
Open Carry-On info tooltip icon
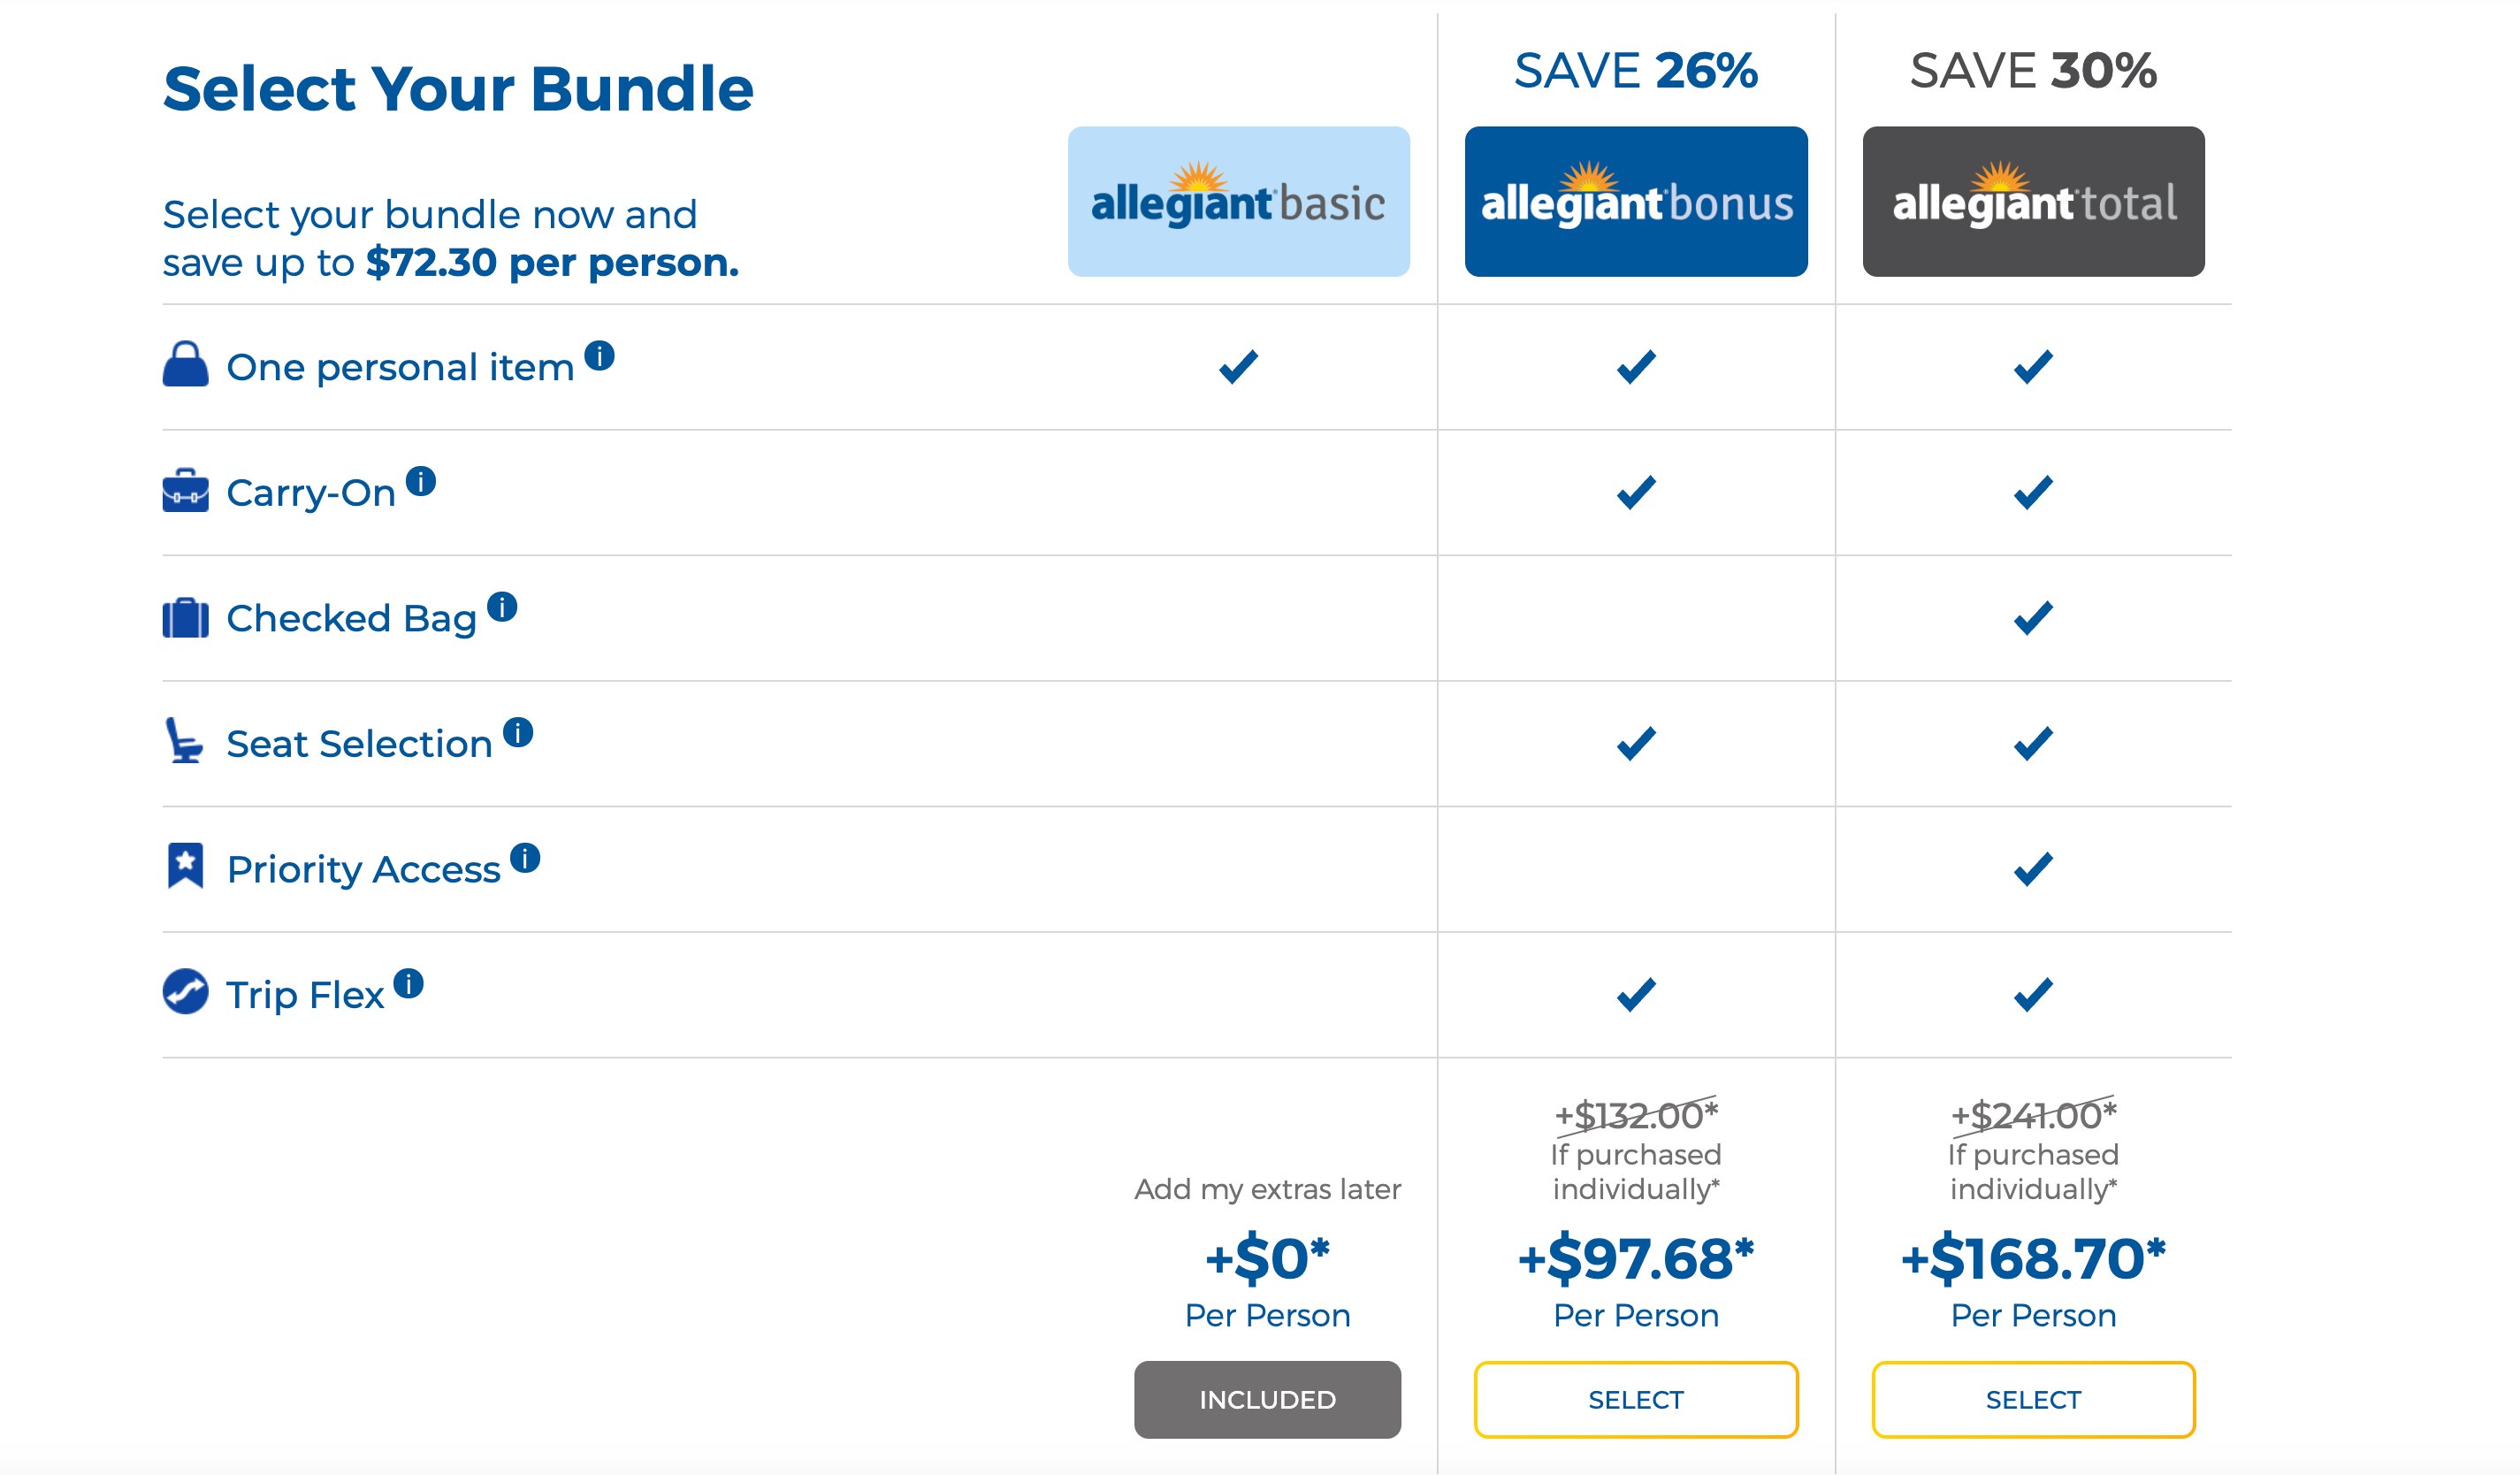point(421,482)
